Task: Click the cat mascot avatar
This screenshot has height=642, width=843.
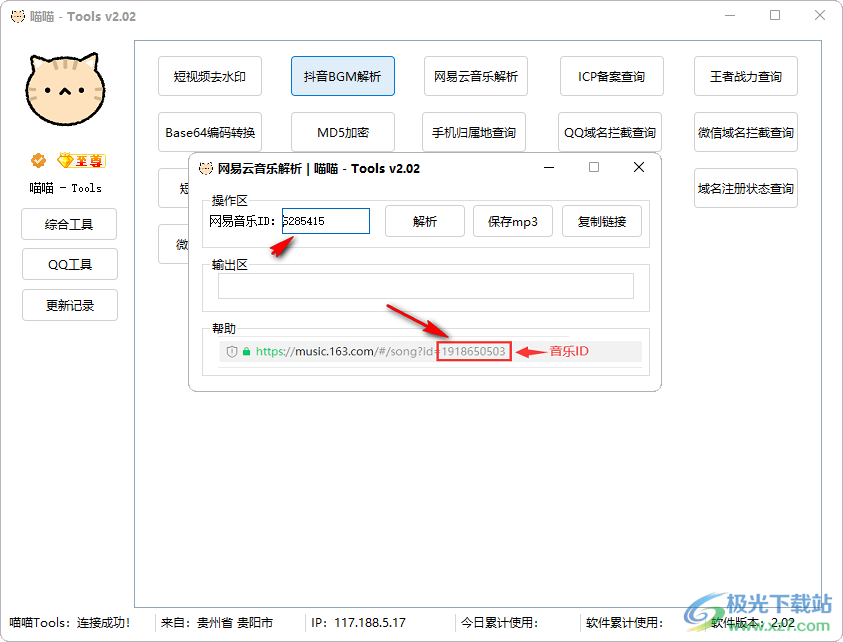Action: pyautogui.click(x=65, y=89)
